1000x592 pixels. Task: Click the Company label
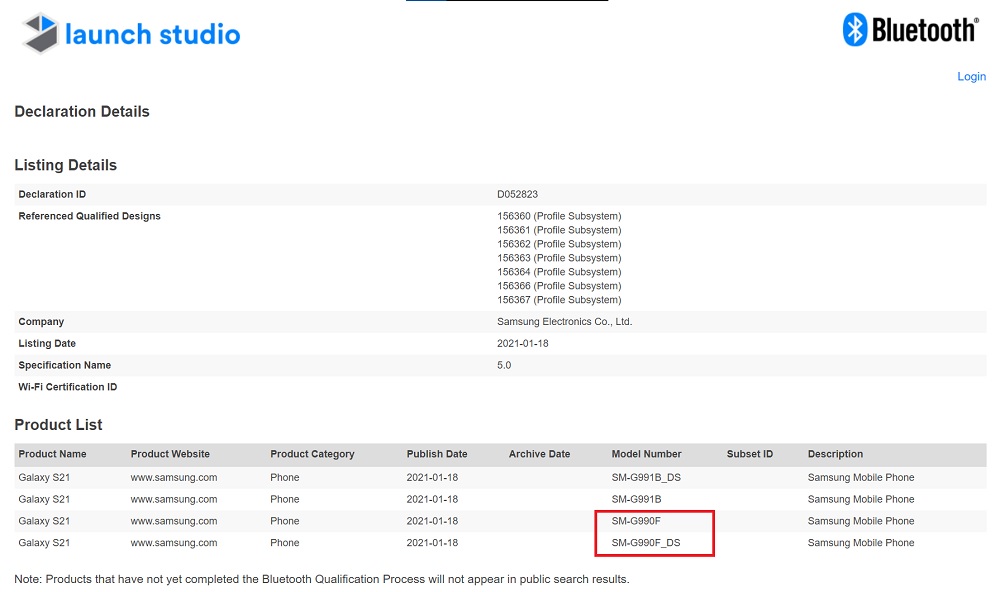point(41,322)
